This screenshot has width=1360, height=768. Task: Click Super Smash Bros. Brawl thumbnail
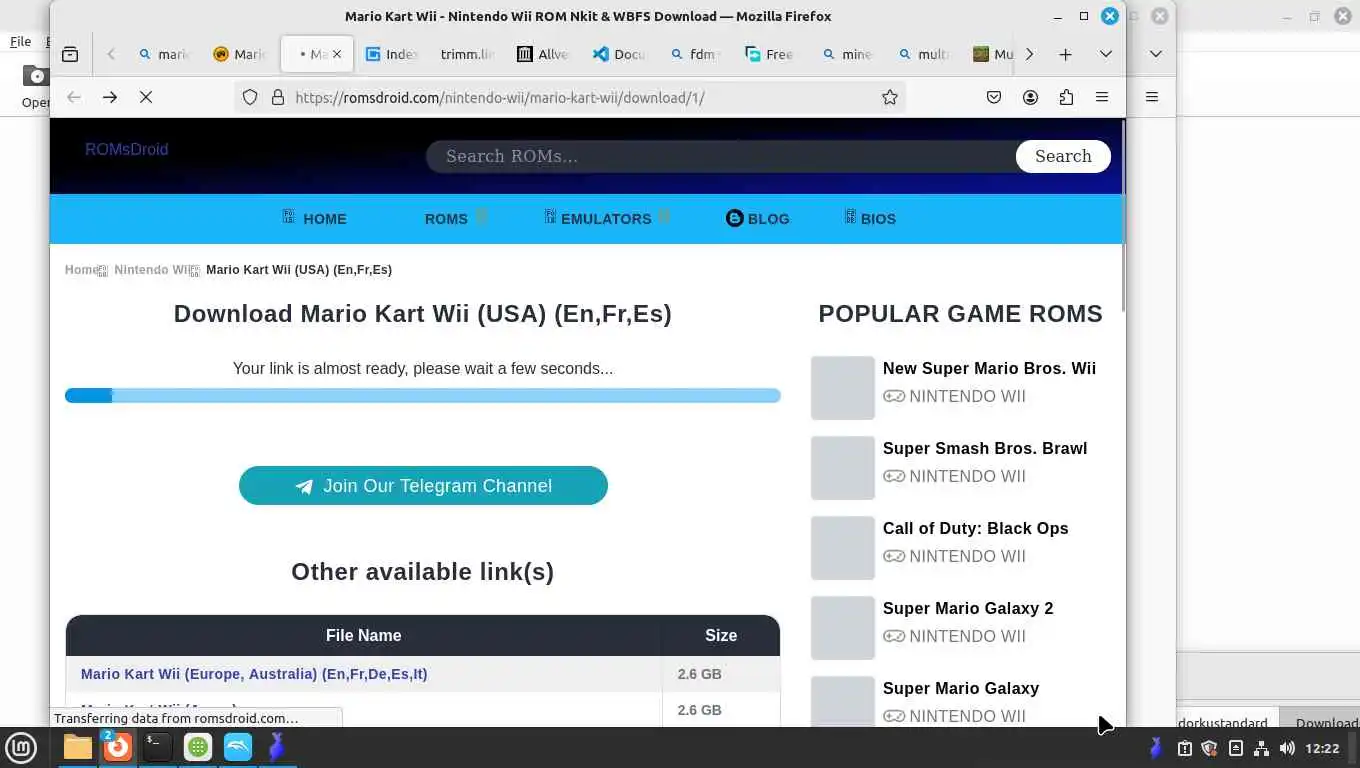point(843,468)
